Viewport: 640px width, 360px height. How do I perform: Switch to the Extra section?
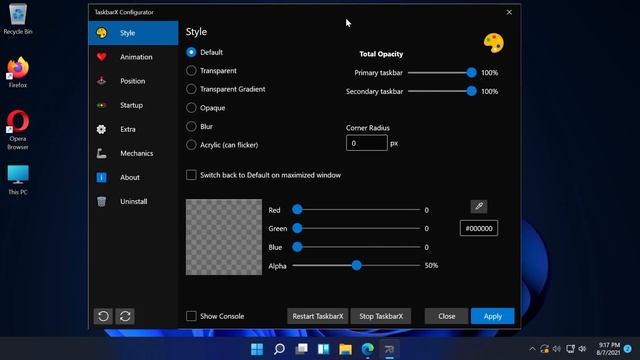(x=133, y=129)
